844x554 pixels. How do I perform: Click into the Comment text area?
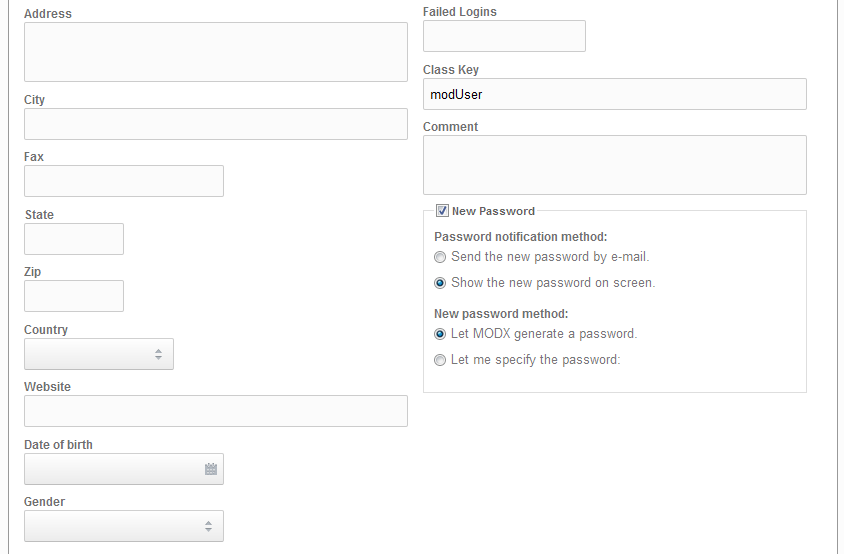click(614, 165)
